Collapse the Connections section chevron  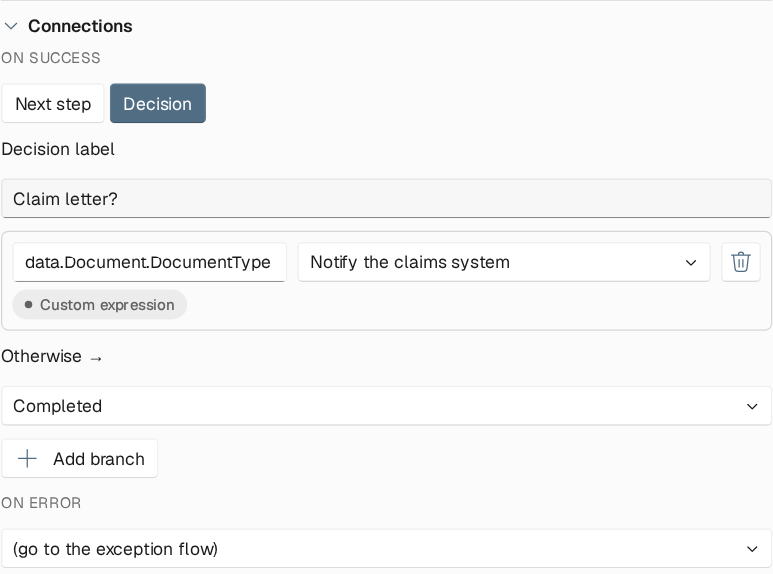(11, 26)
